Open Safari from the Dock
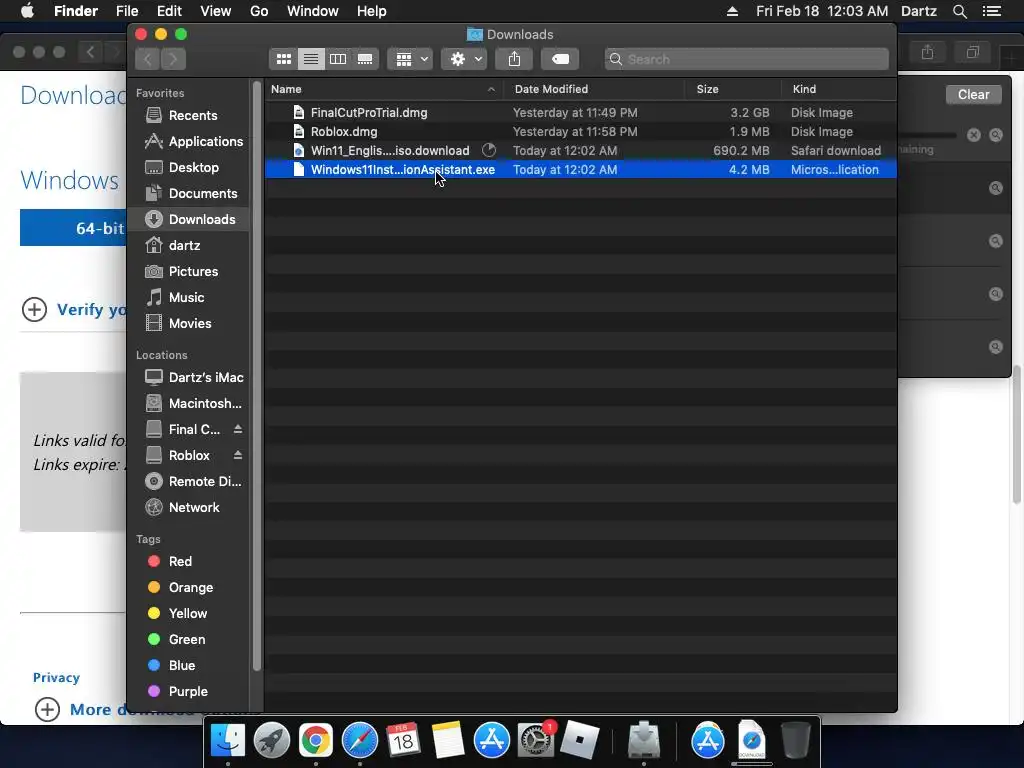 click(360, 741)
